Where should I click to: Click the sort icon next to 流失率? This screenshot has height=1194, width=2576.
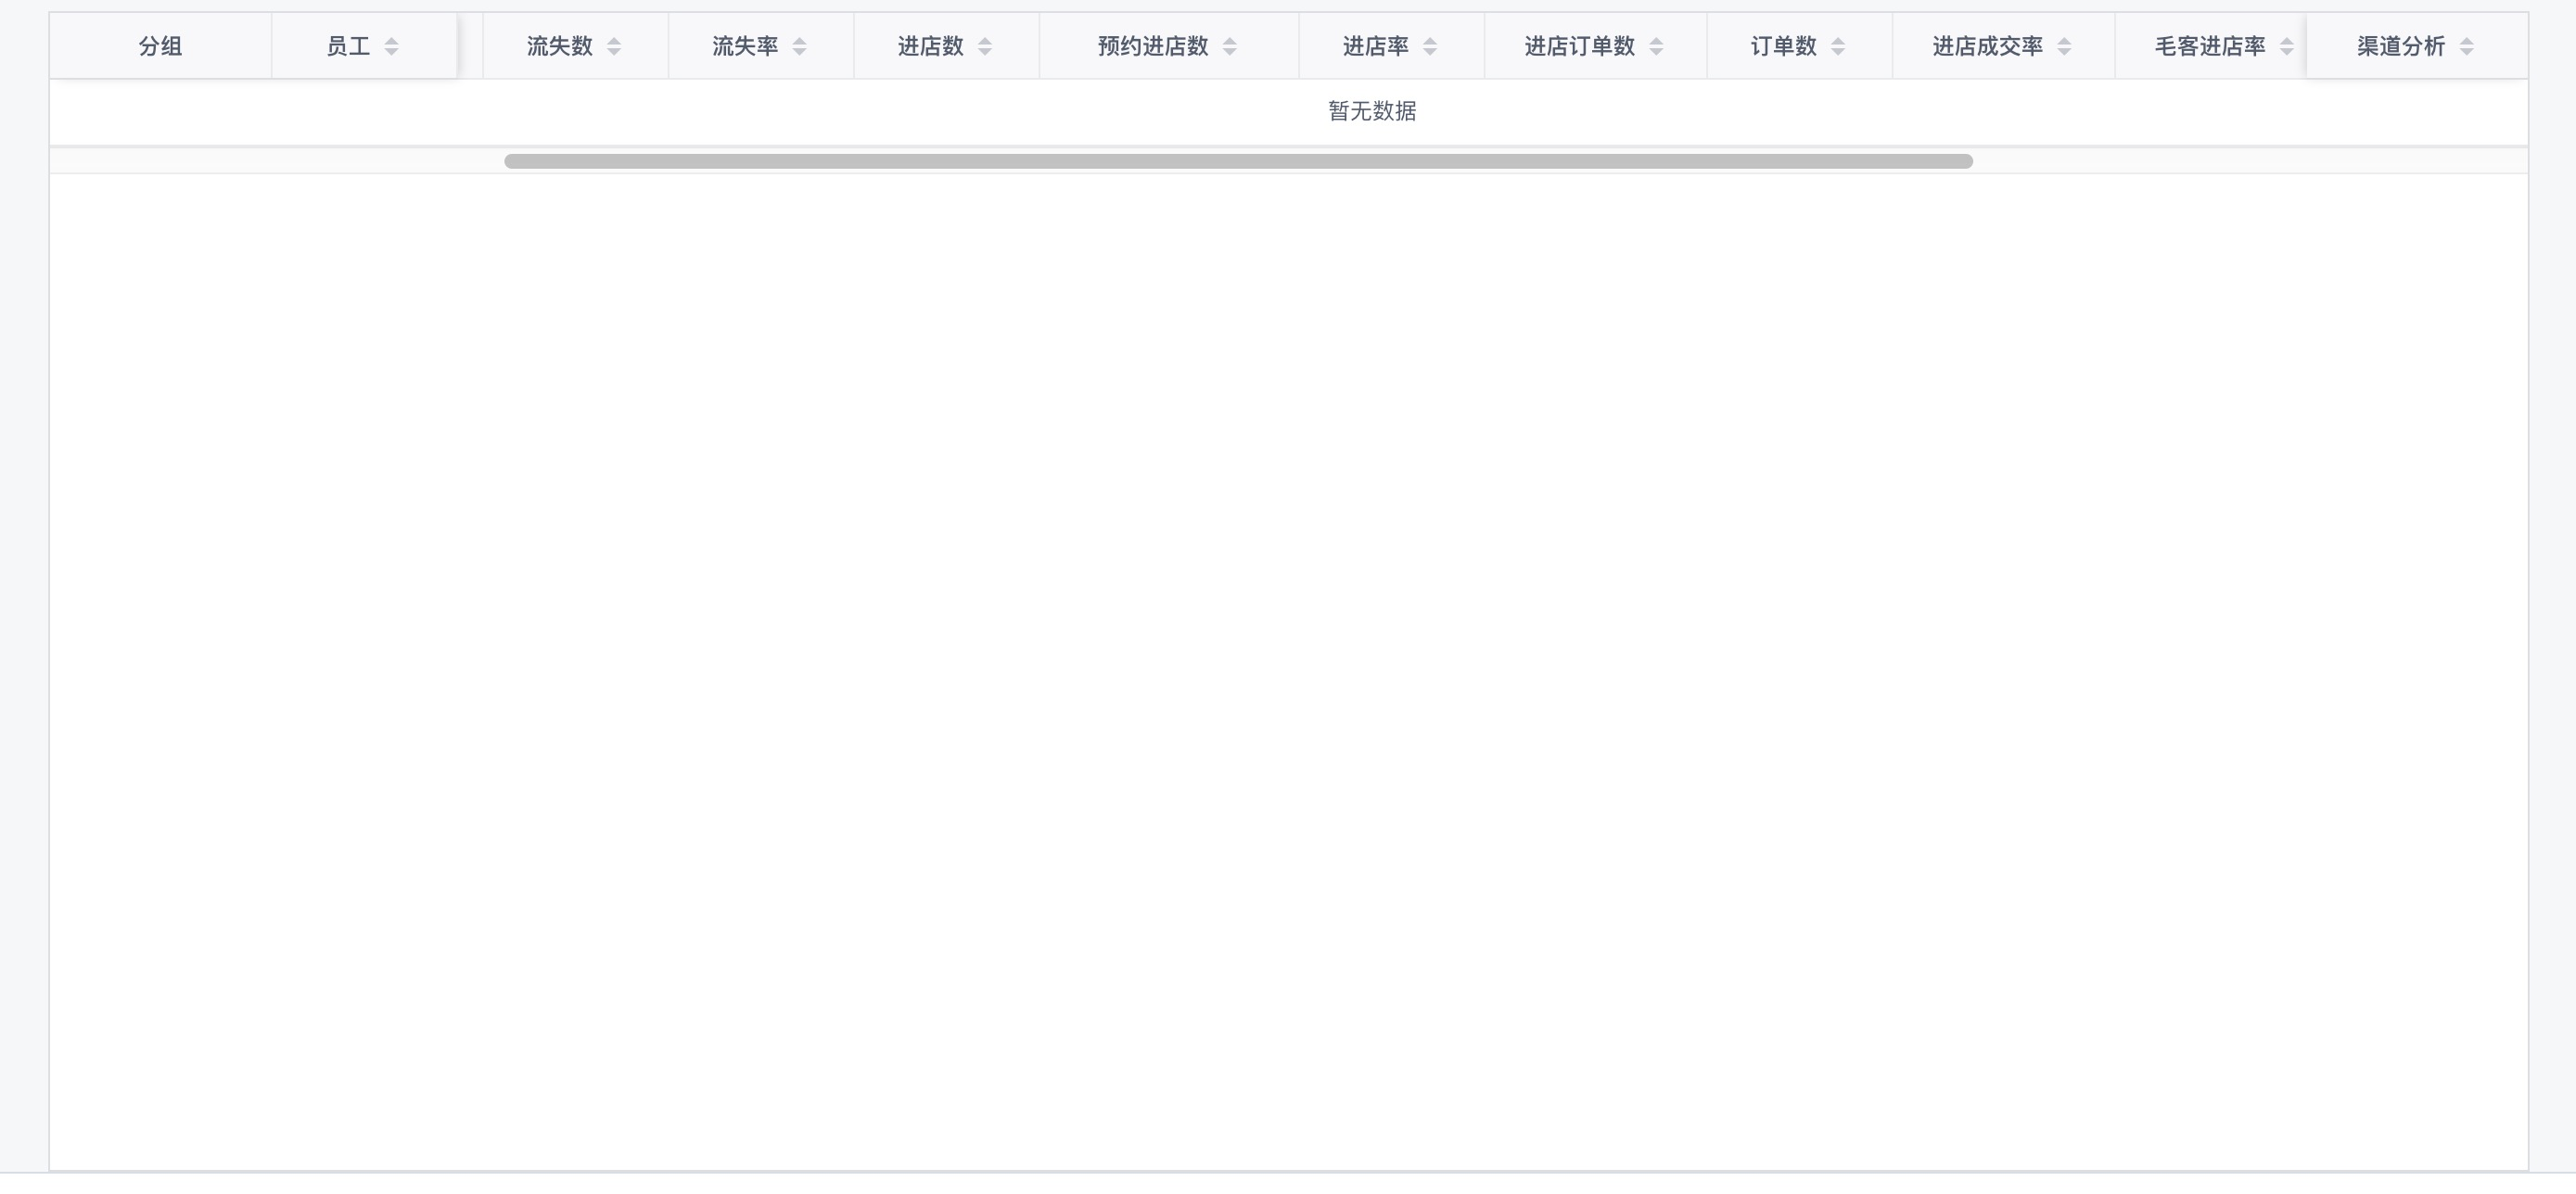coord(798,45)
